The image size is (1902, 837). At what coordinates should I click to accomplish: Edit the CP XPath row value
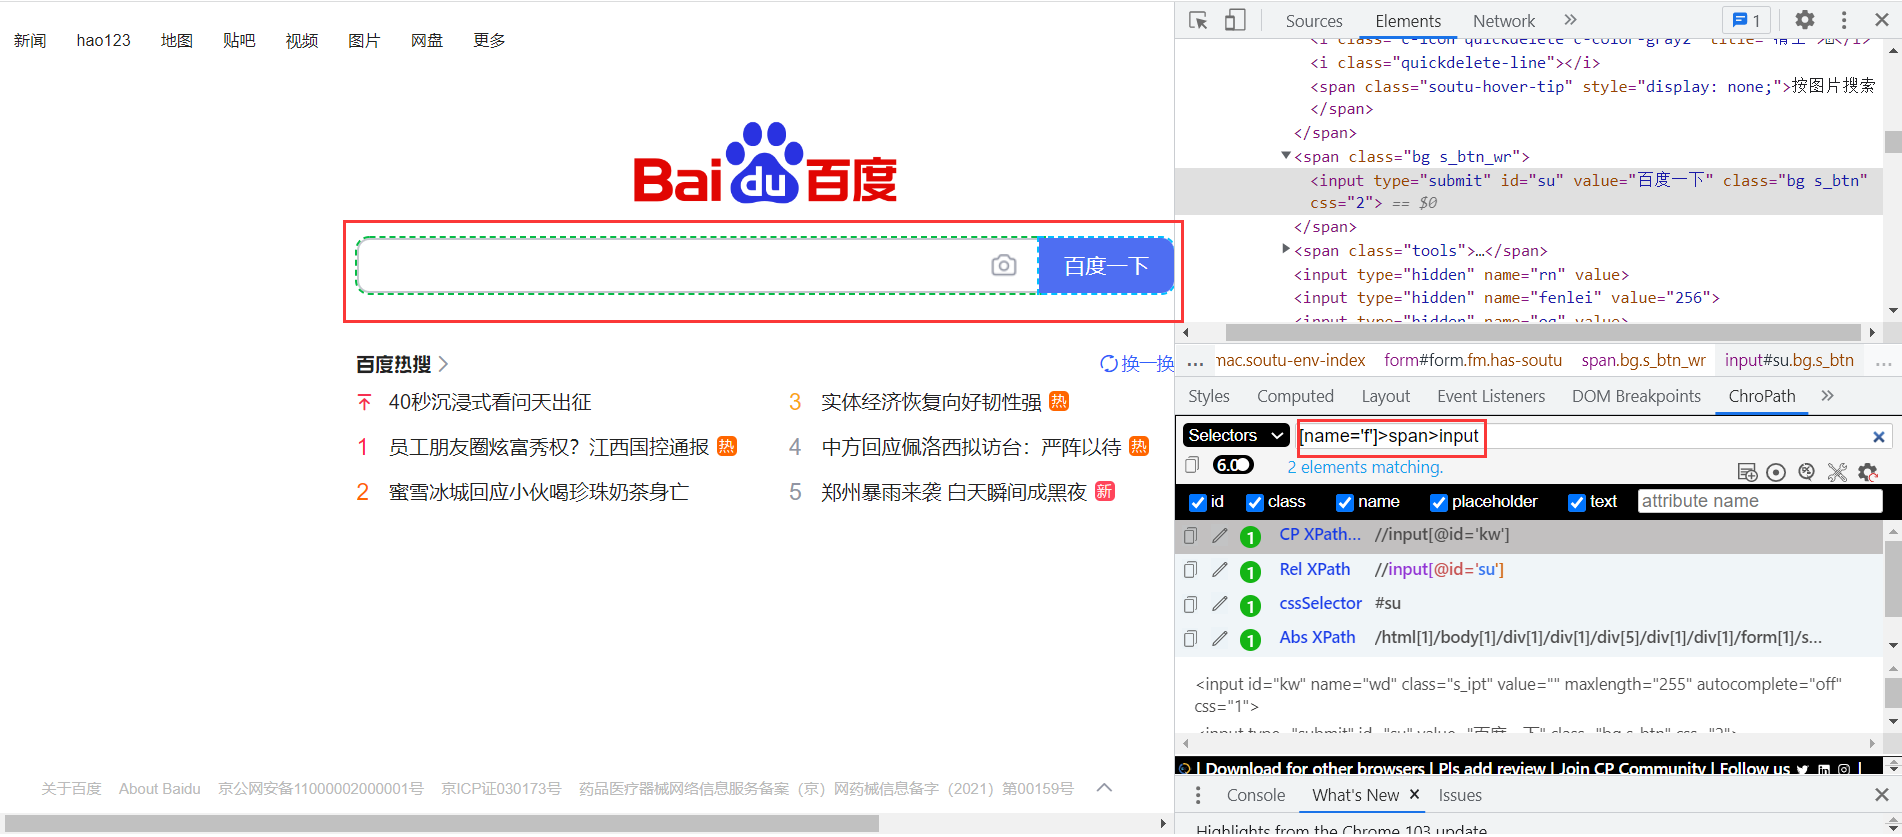[1219, 536]
